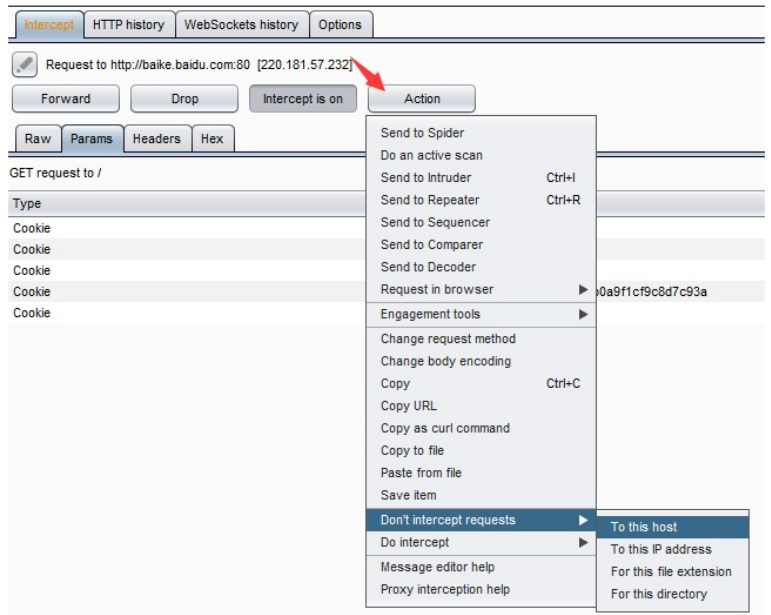The width and height of the screenshot is (771, 615).
Task: Choose Send to Spider
Action: click(x=481, y=133)
